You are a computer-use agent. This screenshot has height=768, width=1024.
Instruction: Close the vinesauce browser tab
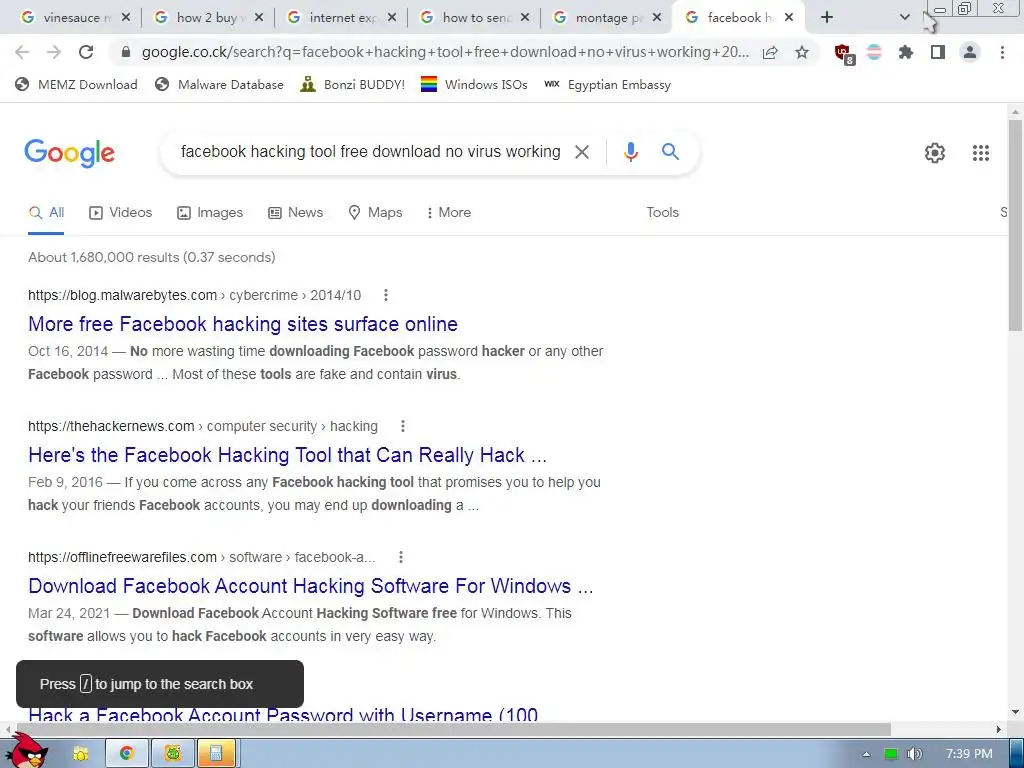click(126, 18)
